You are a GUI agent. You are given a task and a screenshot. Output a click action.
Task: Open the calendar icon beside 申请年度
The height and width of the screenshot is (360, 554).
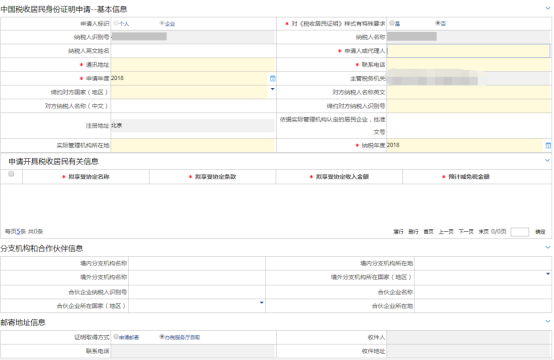coord(272,78)
